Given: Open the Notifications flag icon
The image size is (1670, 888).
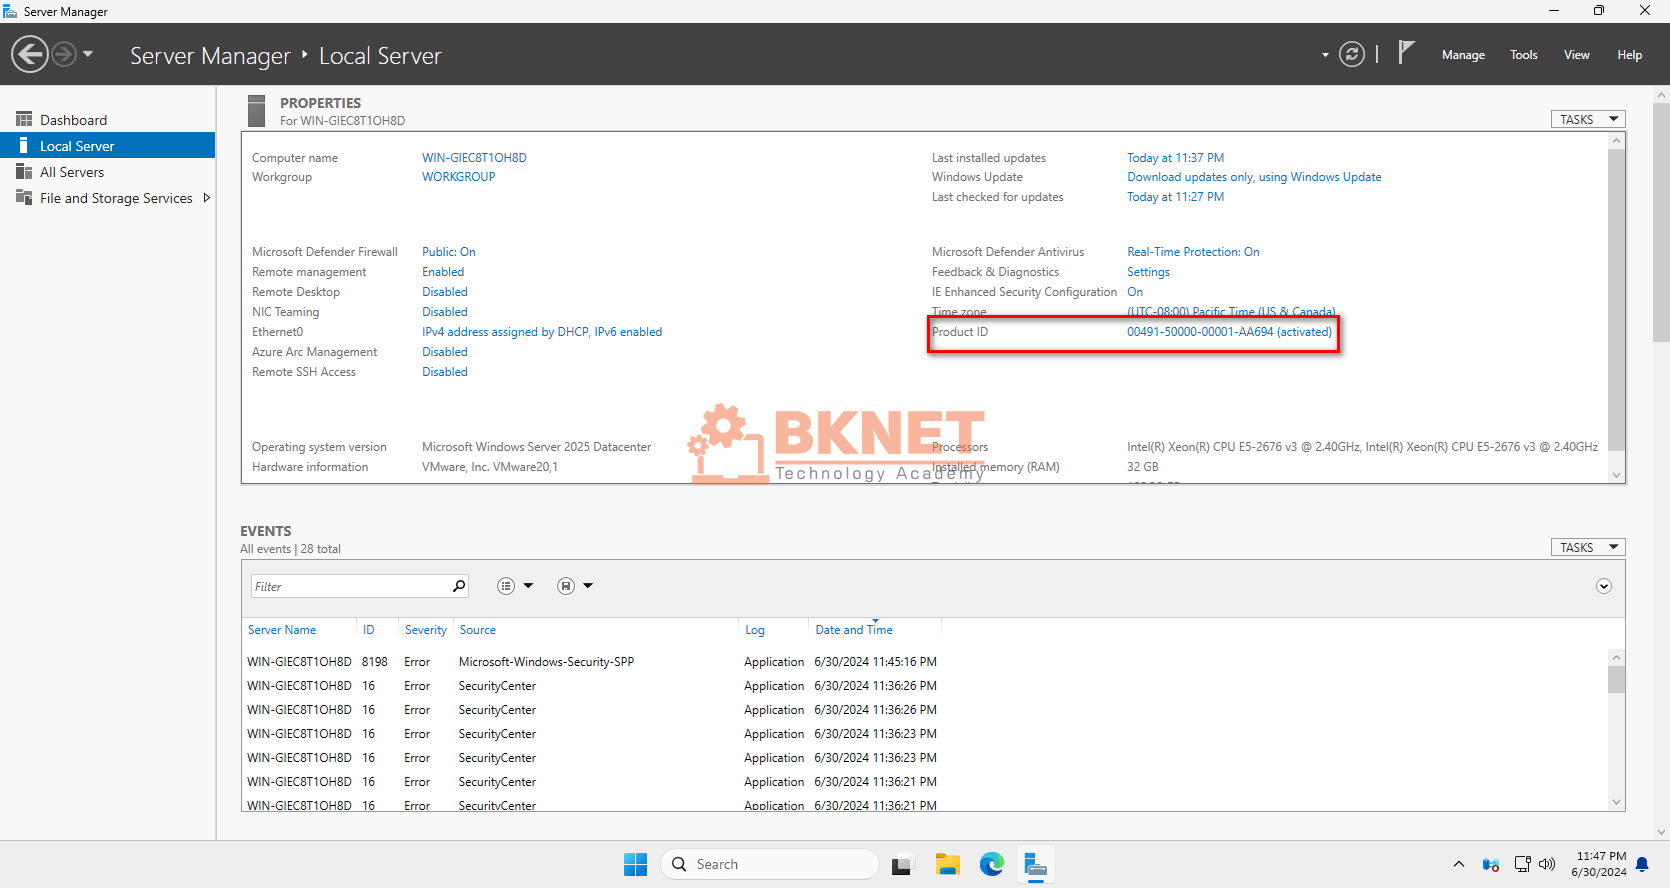Looking at the screenshot, I should coord(1406,53).
